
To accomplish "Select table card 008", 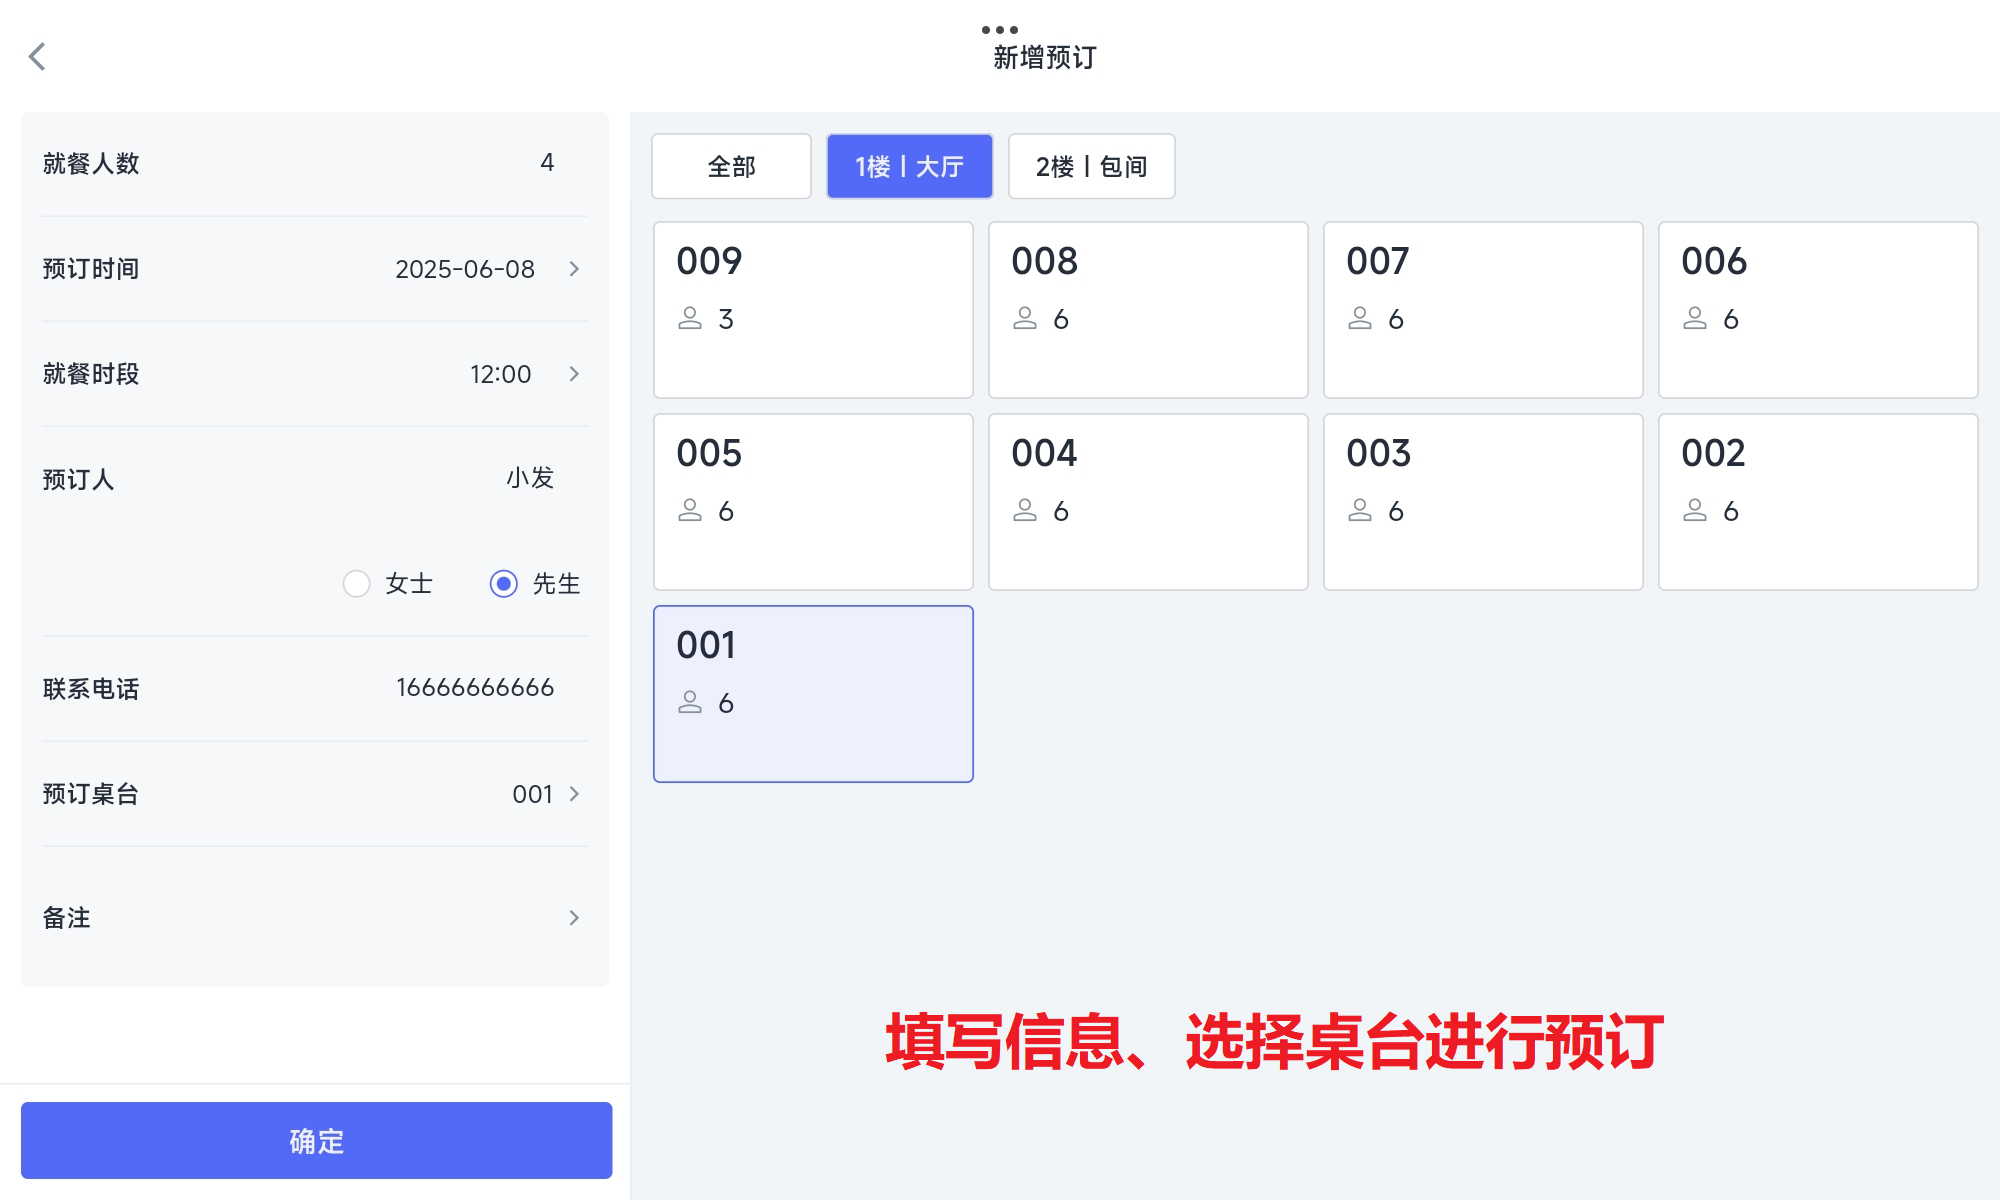I will click(x=1148, y=310).
